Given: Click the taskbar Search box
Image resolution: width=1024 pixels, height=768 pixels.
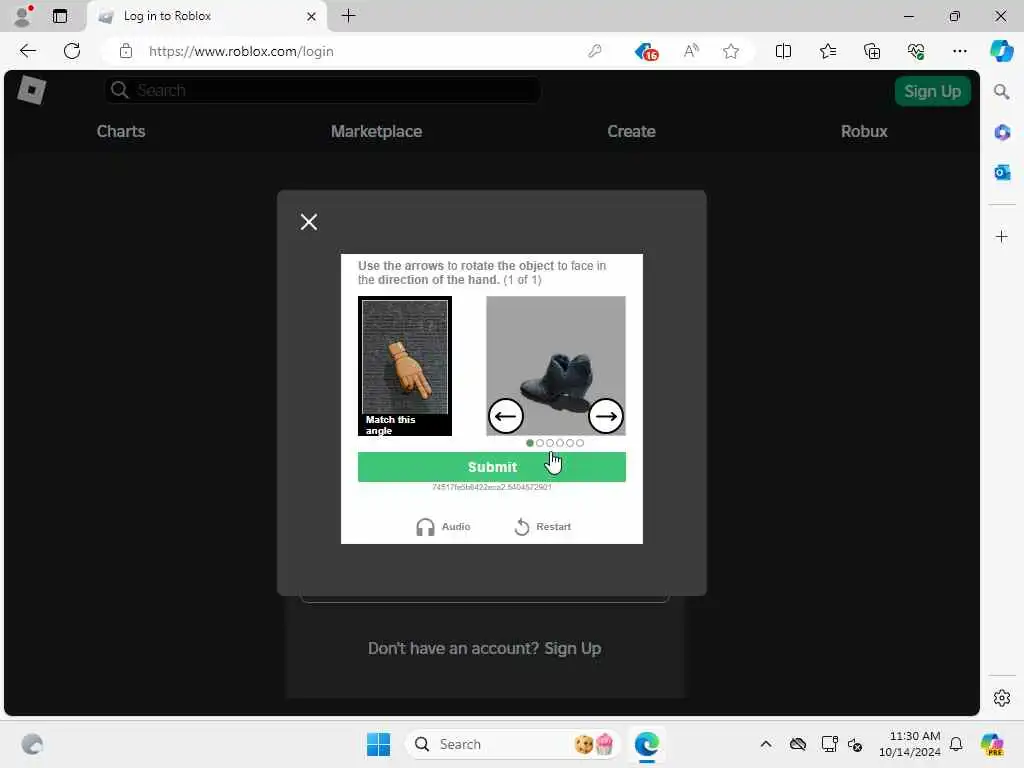Looking at the screenshot, I should tap(513, 744).
